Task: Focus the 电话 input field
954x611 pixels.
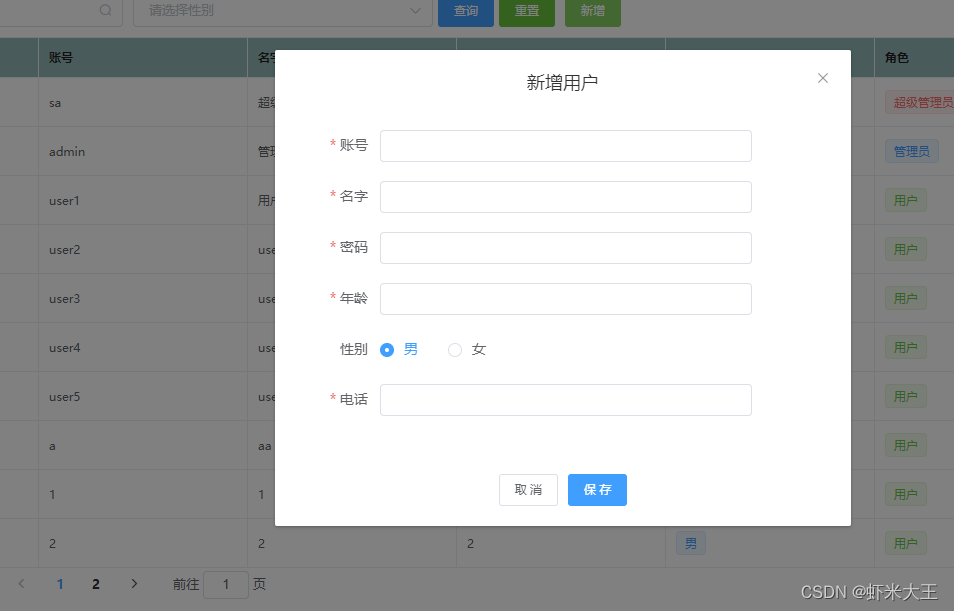Action: [x=566, y=400]
